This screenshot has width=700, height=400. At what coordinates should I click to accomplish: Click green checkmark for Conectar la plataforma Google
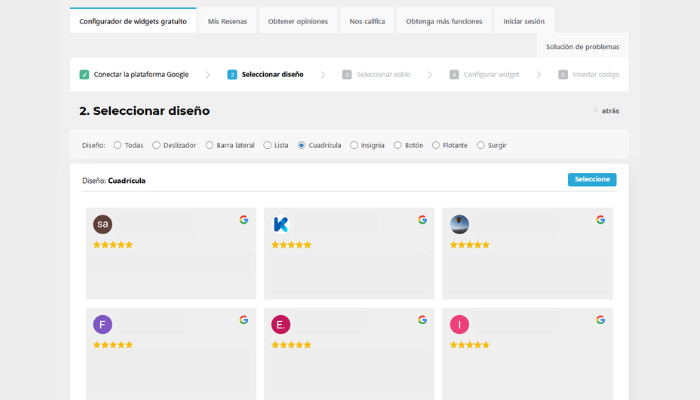tap(85, 74)
